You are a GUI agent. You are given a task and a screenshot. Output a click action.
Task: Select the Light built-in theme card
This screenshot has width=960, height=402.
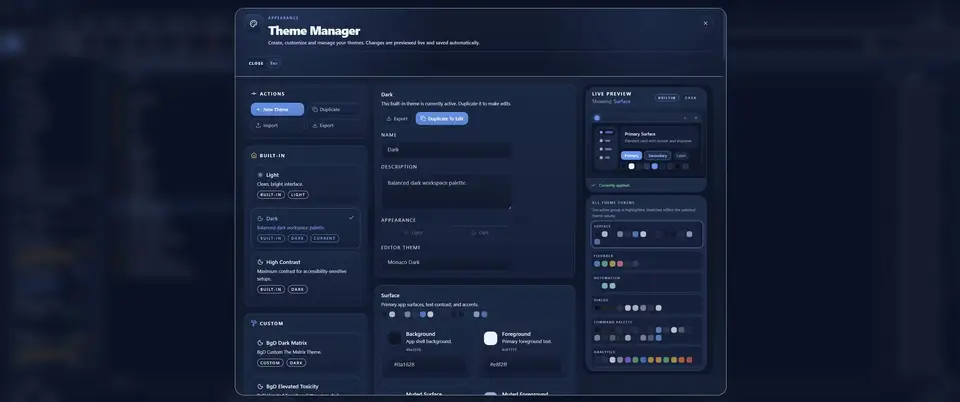pyautogui.click(x=306, y=185)
